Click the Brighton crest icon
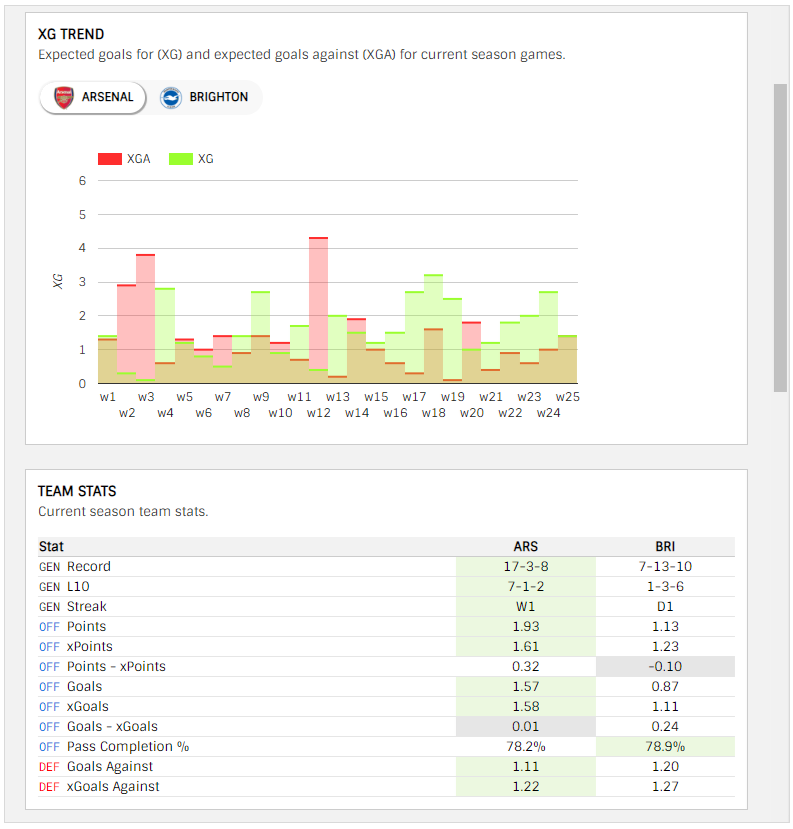The width and height of the screenshot is (793, 829). pos(171,98)
